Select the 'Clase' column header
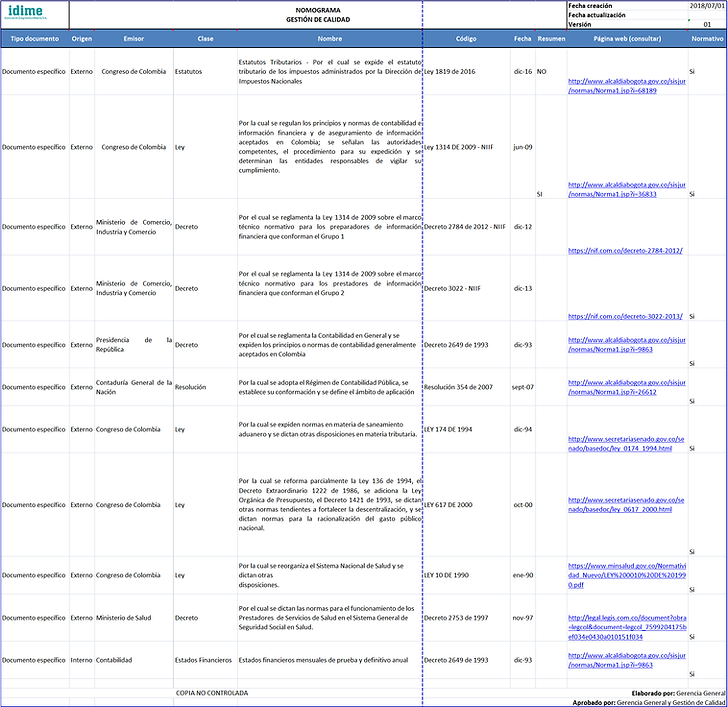This screenshot has height=707, width=728. (x=205, y=39)
